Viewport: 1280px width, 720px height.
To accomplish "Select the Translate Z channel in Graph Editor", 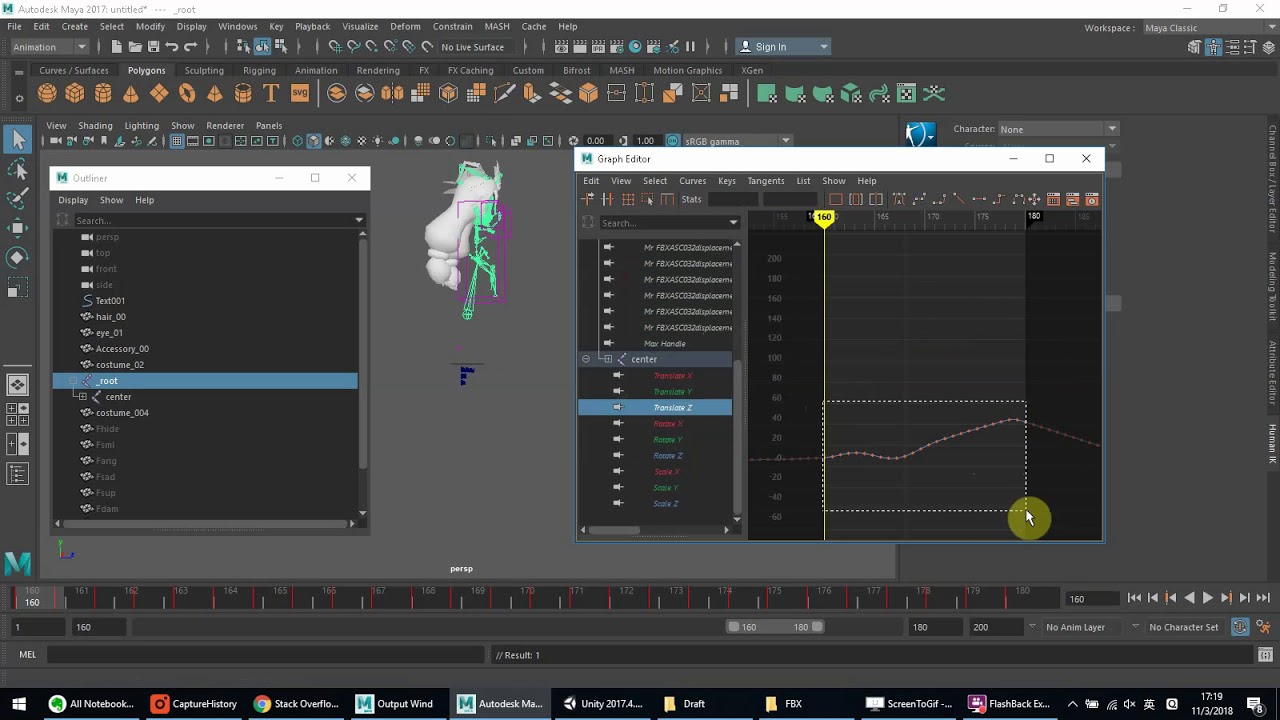I will [655, 408].
